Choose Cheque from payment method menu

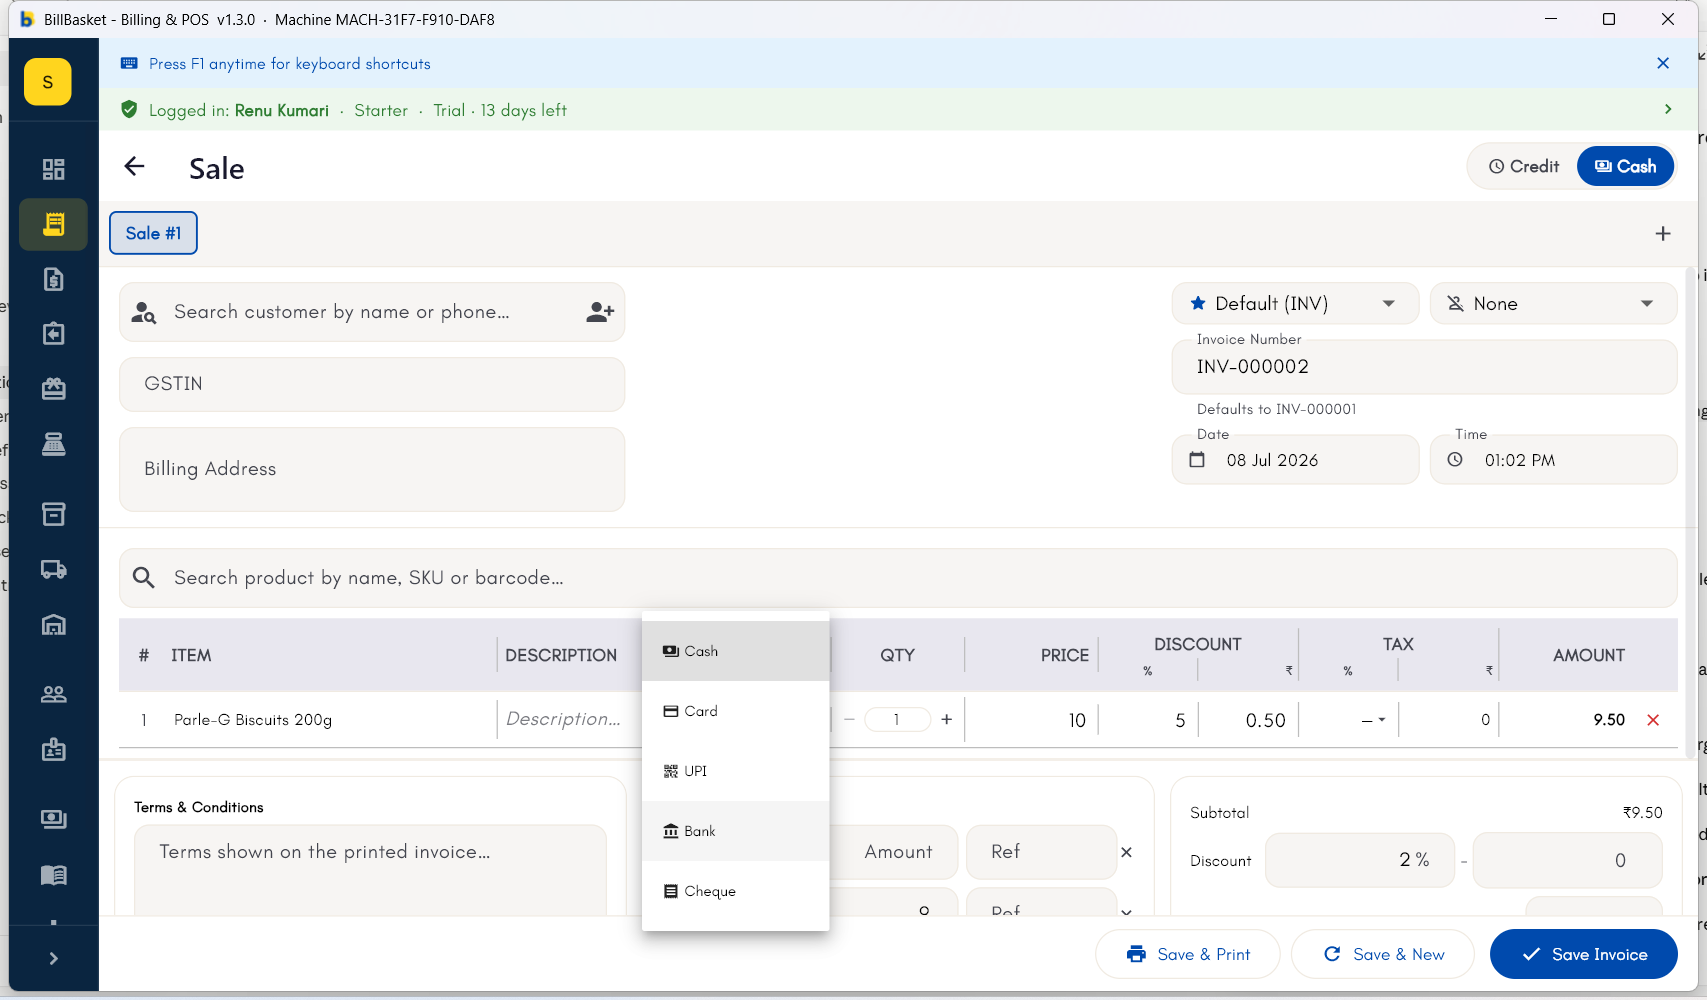[736, 891]
